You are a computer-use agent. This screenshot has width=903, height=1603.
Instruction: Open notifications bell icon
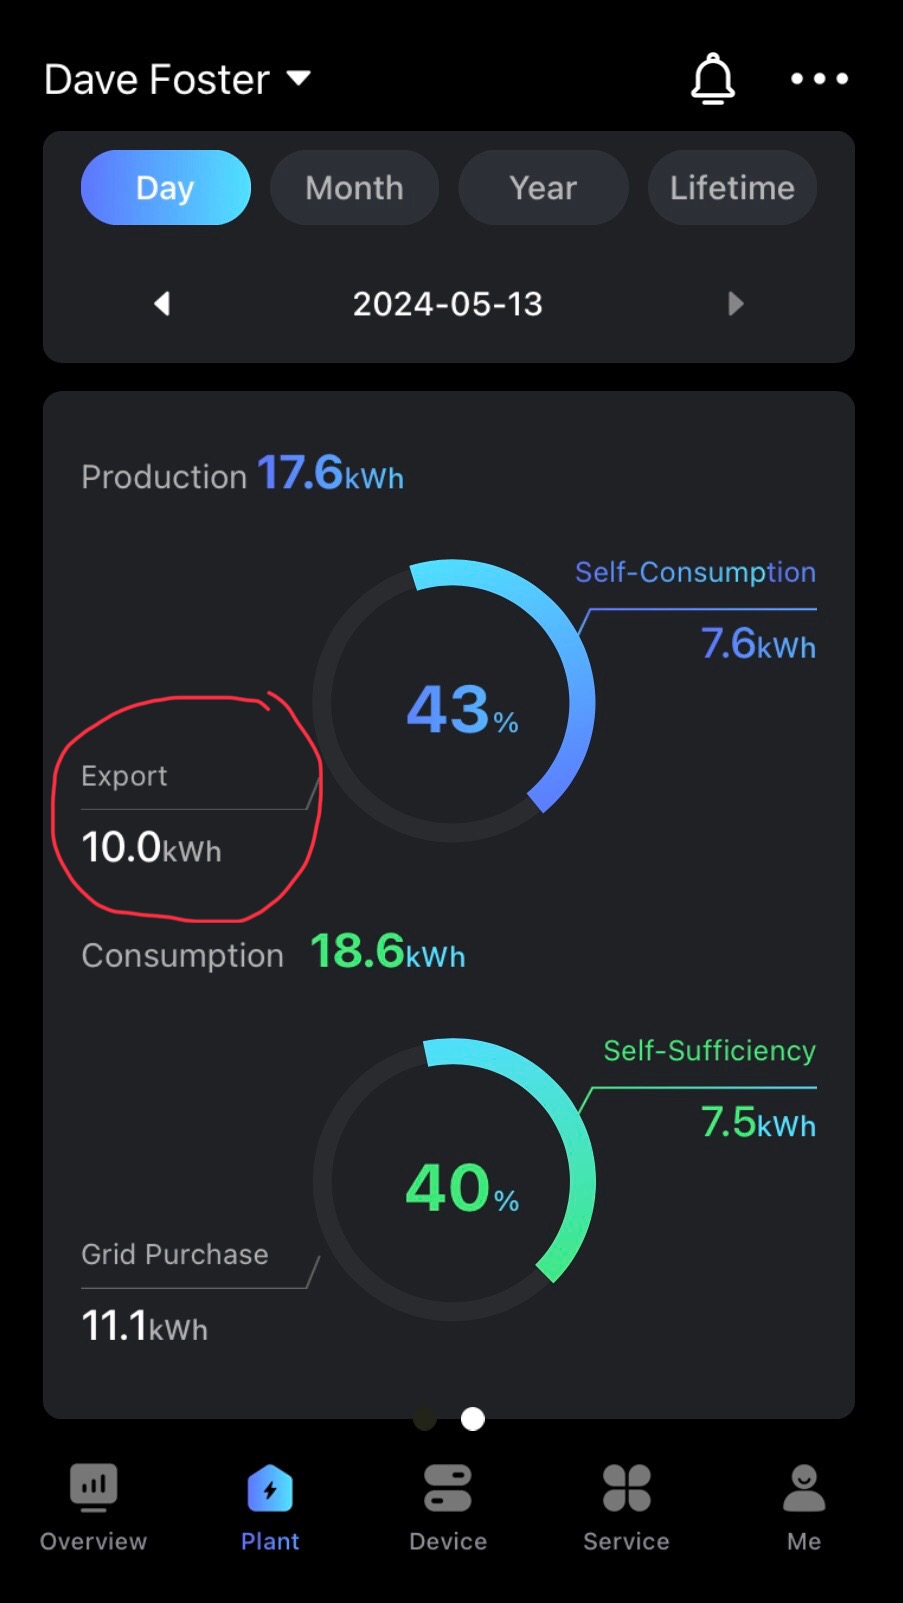coord(712,79)
